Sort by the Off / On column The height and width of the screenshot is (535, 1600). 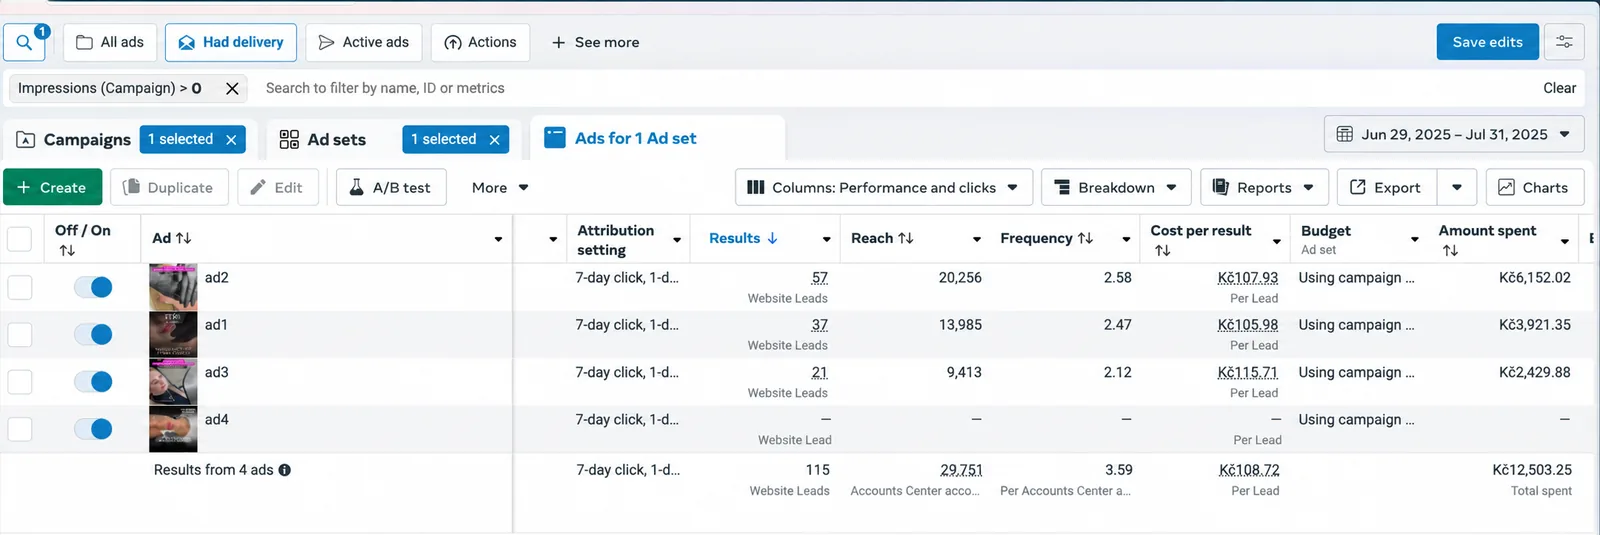tap(67, 251)
